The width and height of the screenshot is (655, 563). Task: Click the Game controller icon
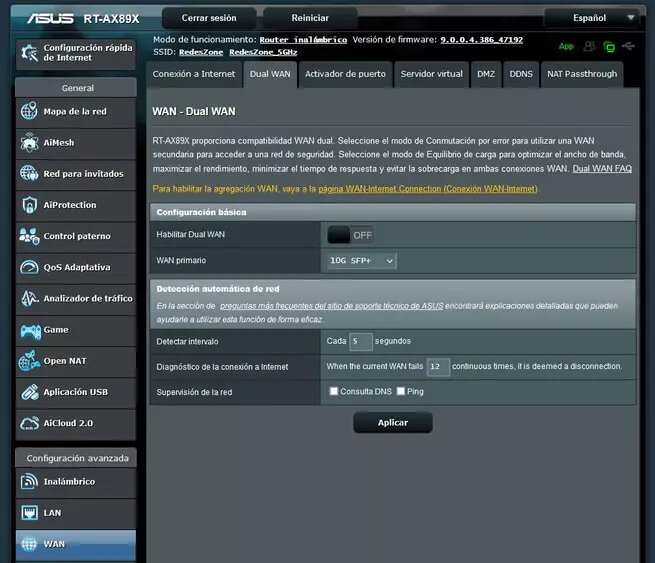tap(28, 330)
